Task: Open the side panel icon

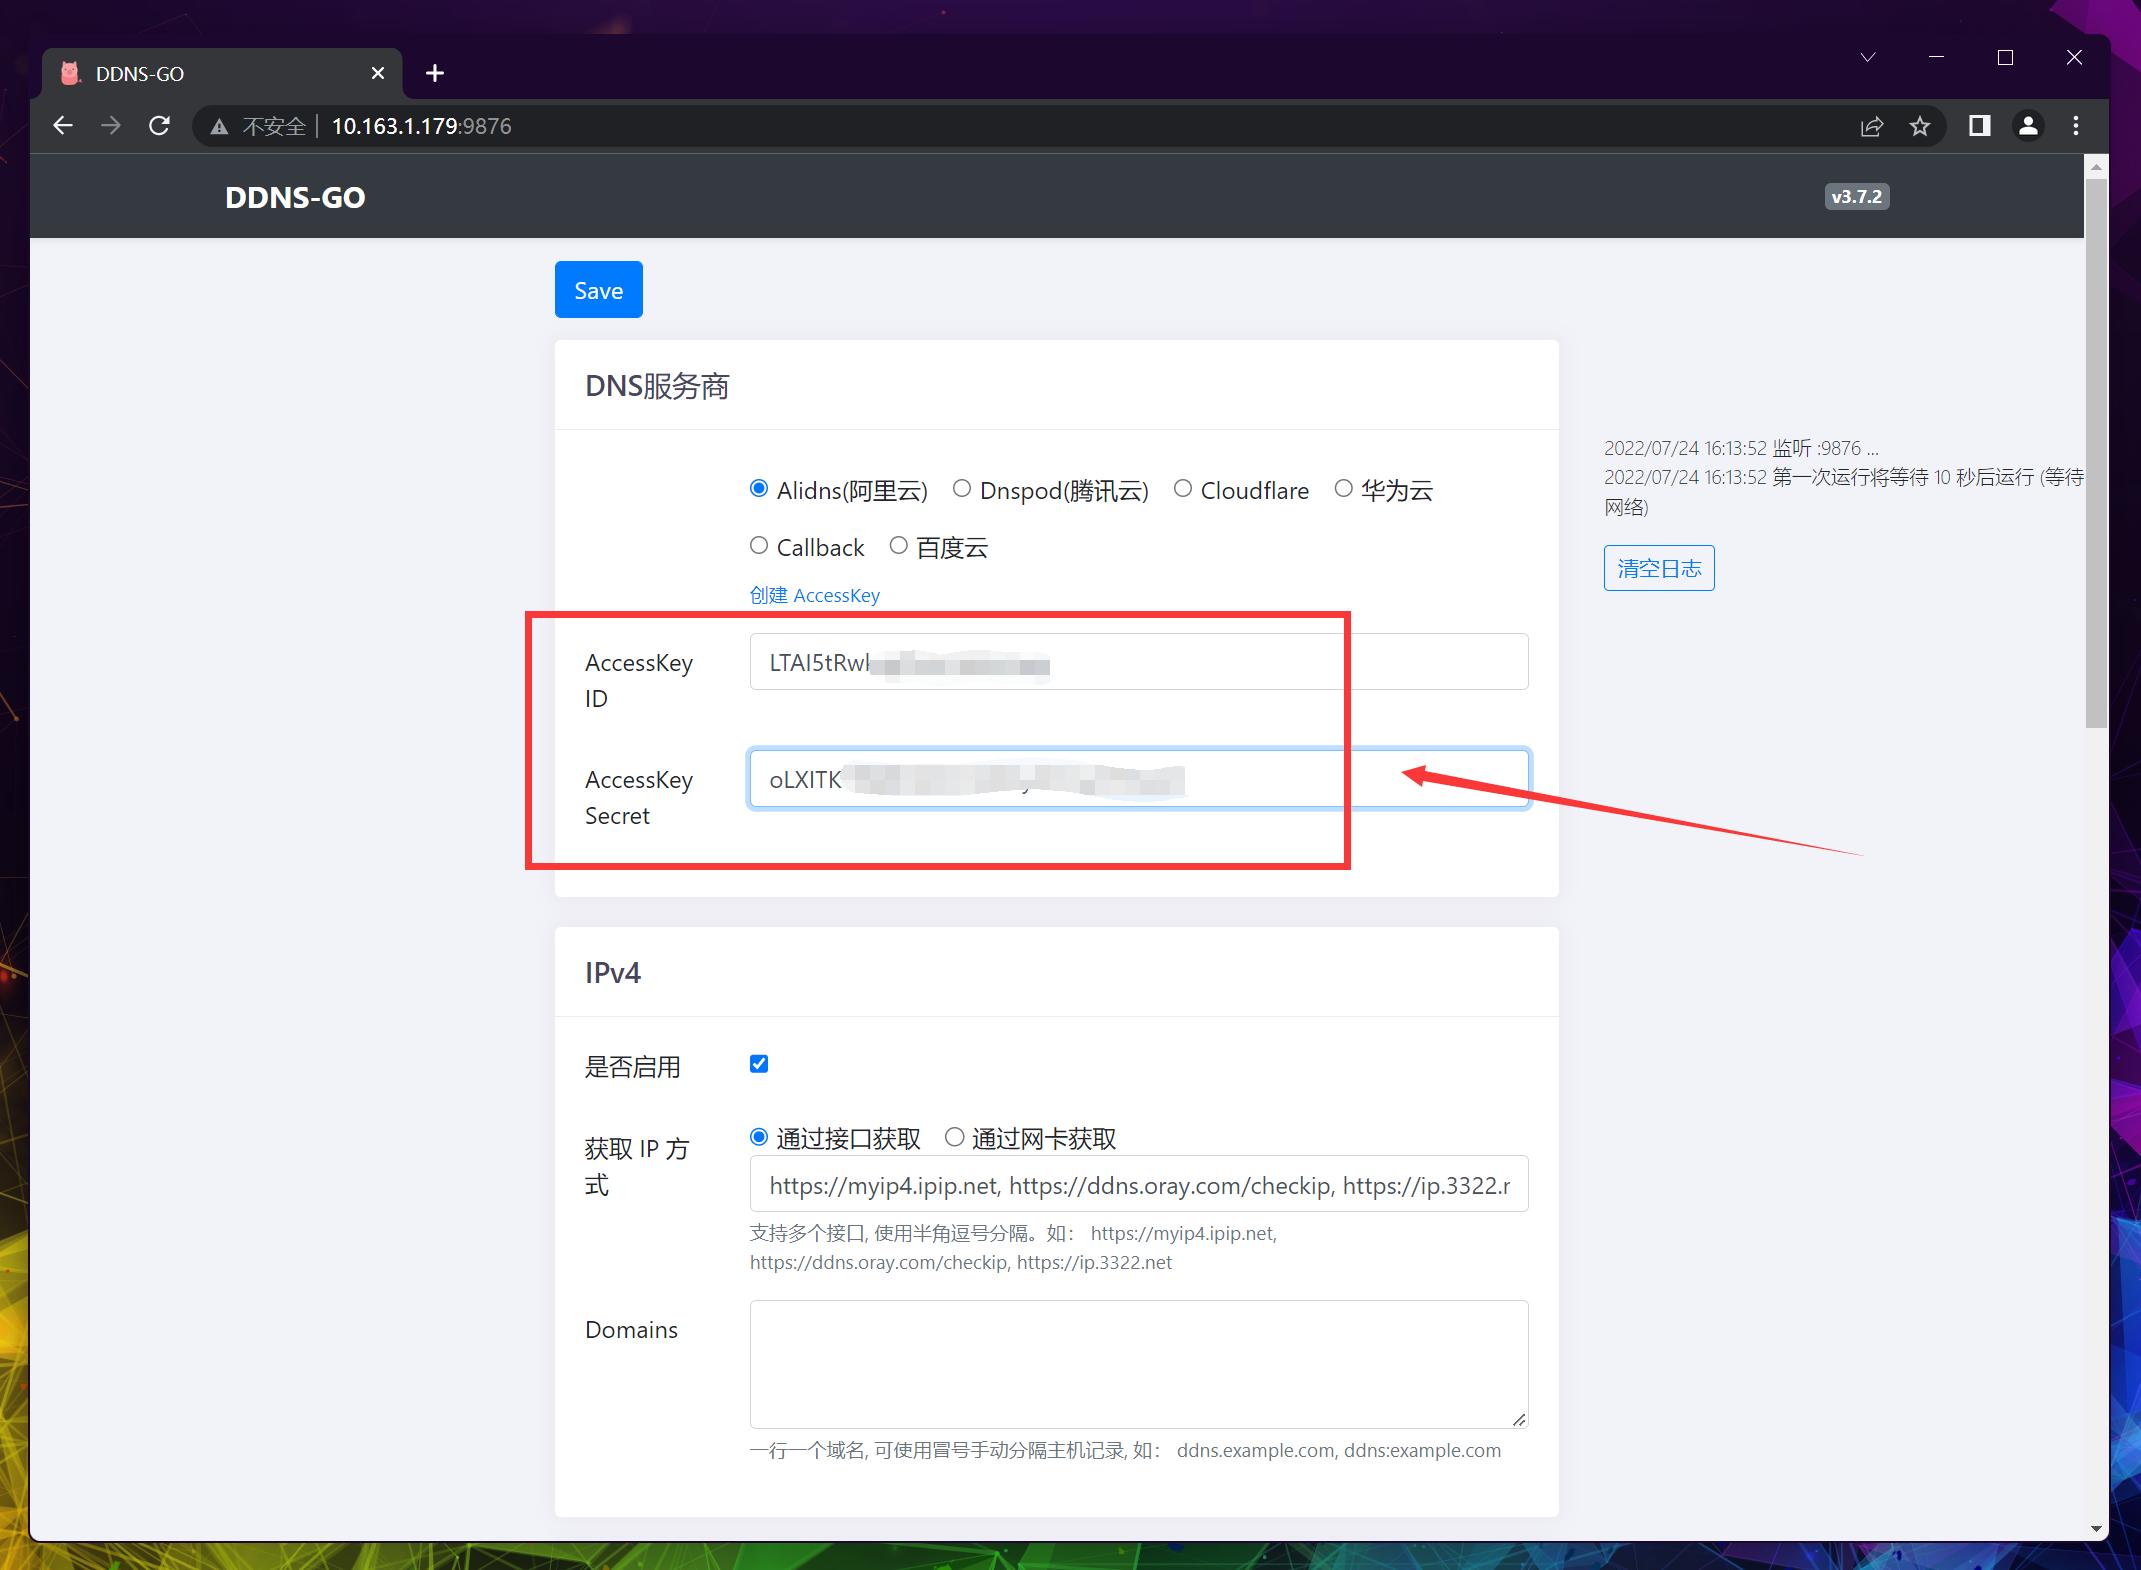Action: (x=1978, y=126)
